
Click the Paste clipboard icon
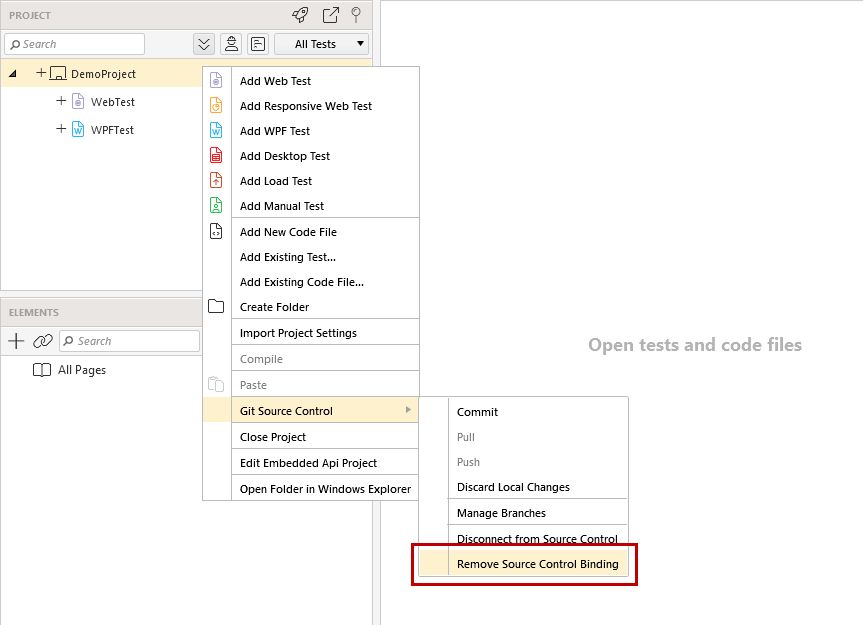pyautogui.click(x=216, y=384)
